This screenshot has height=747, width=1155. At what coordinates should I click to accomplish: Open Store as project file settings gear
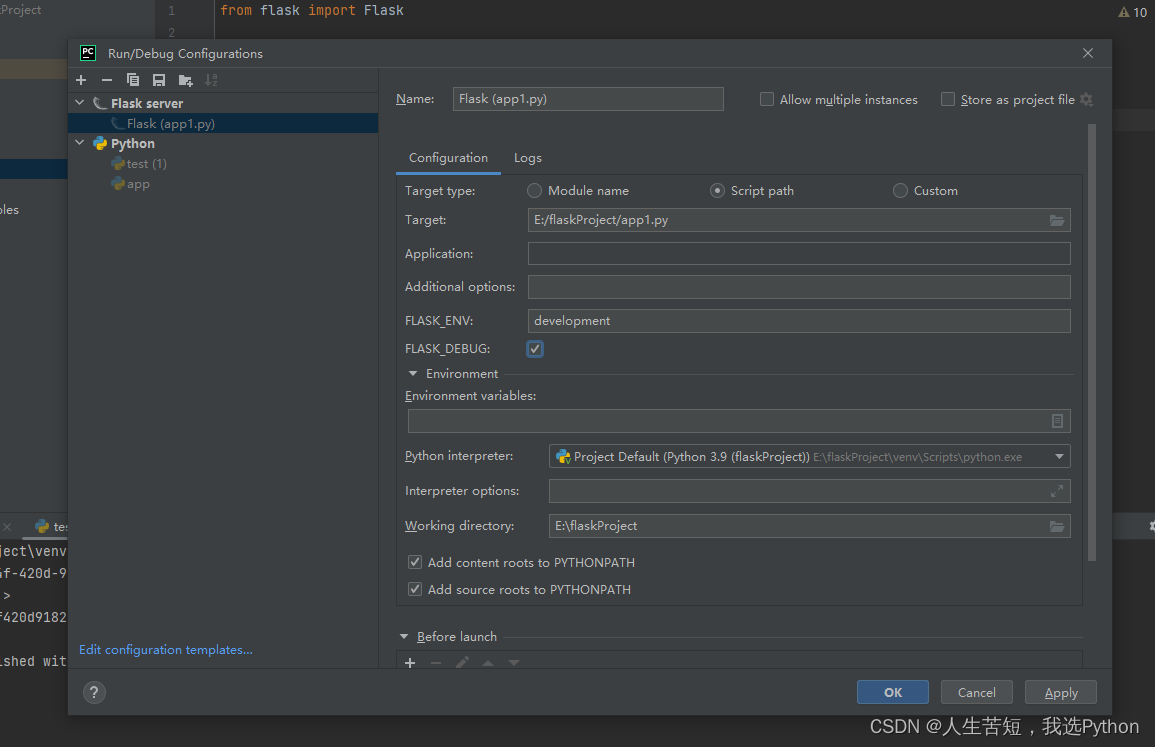[1086, 99]
